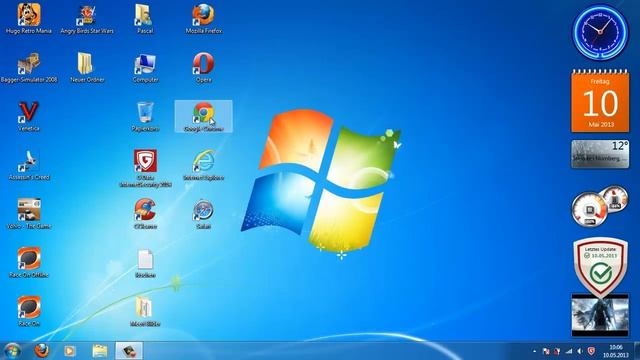
Task: Click the Google Chrome desktop shortcut
Action: 203,117
